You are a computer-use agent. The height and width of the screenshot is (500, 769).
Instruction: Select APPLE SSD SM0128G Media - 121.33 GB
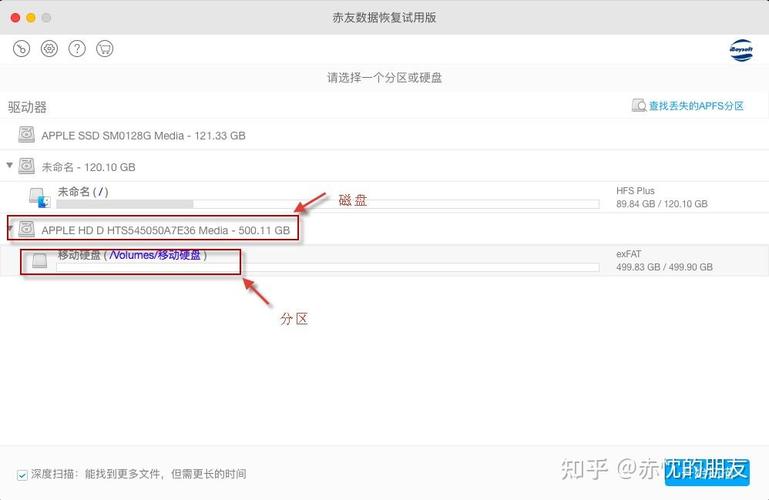pyautogui.click(x=384, y=135)
